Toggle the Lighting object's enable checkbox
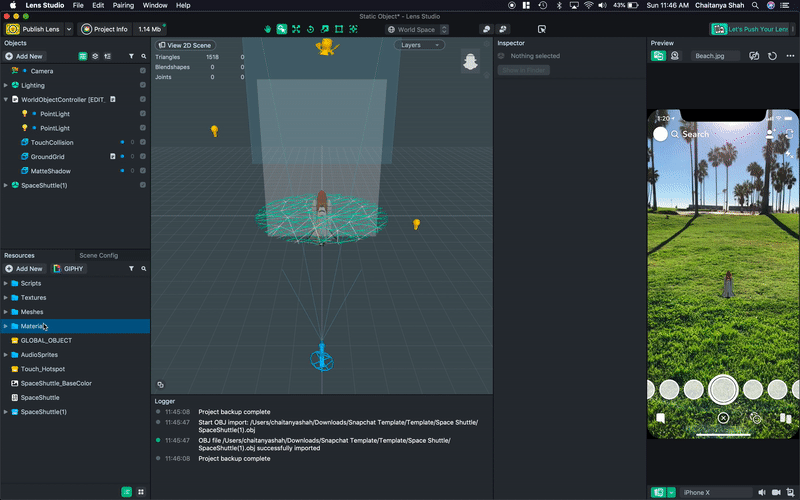The width and height of the screenshot is (800, 500). point(143,86)
